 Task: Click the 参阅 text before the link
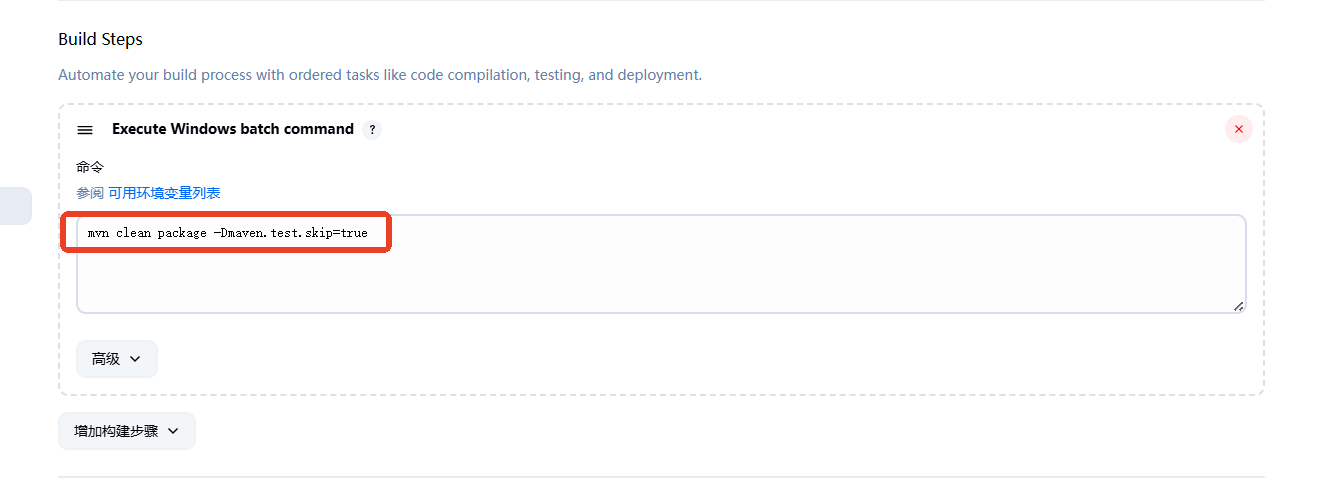(90, 193)
